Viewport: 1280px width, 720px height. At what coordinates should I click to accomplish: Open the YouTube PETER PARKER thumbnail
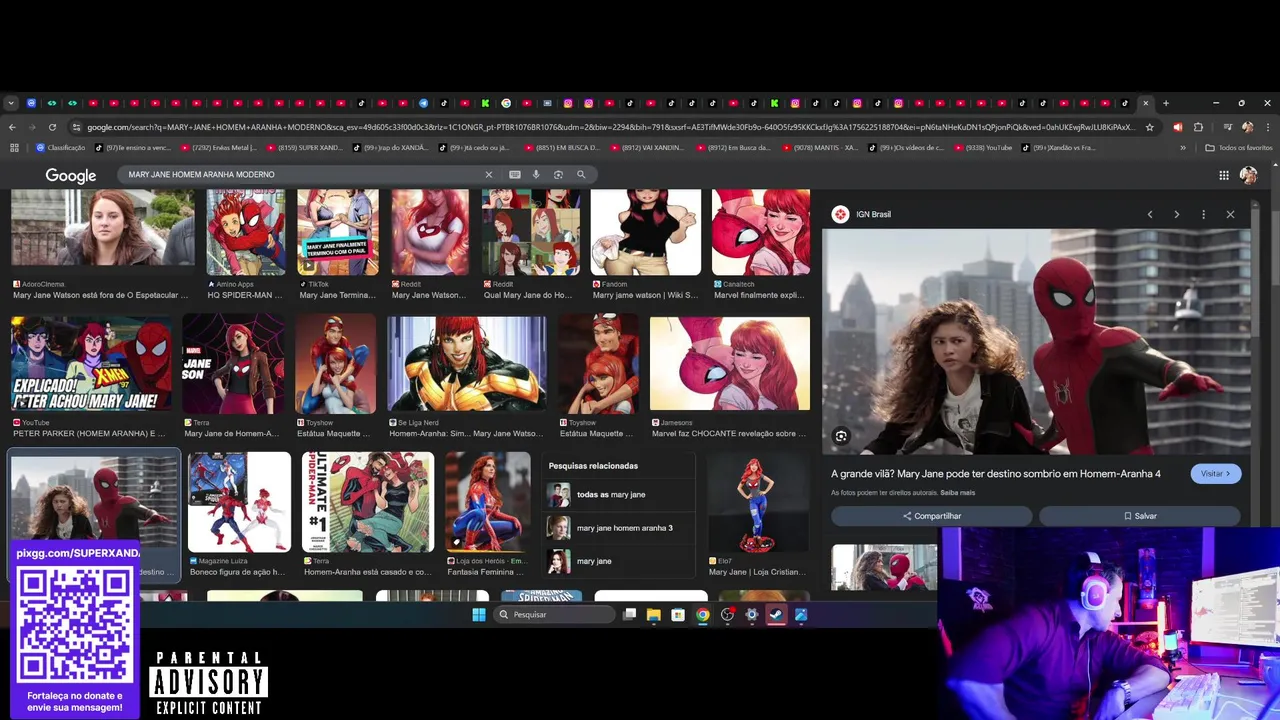91,364
